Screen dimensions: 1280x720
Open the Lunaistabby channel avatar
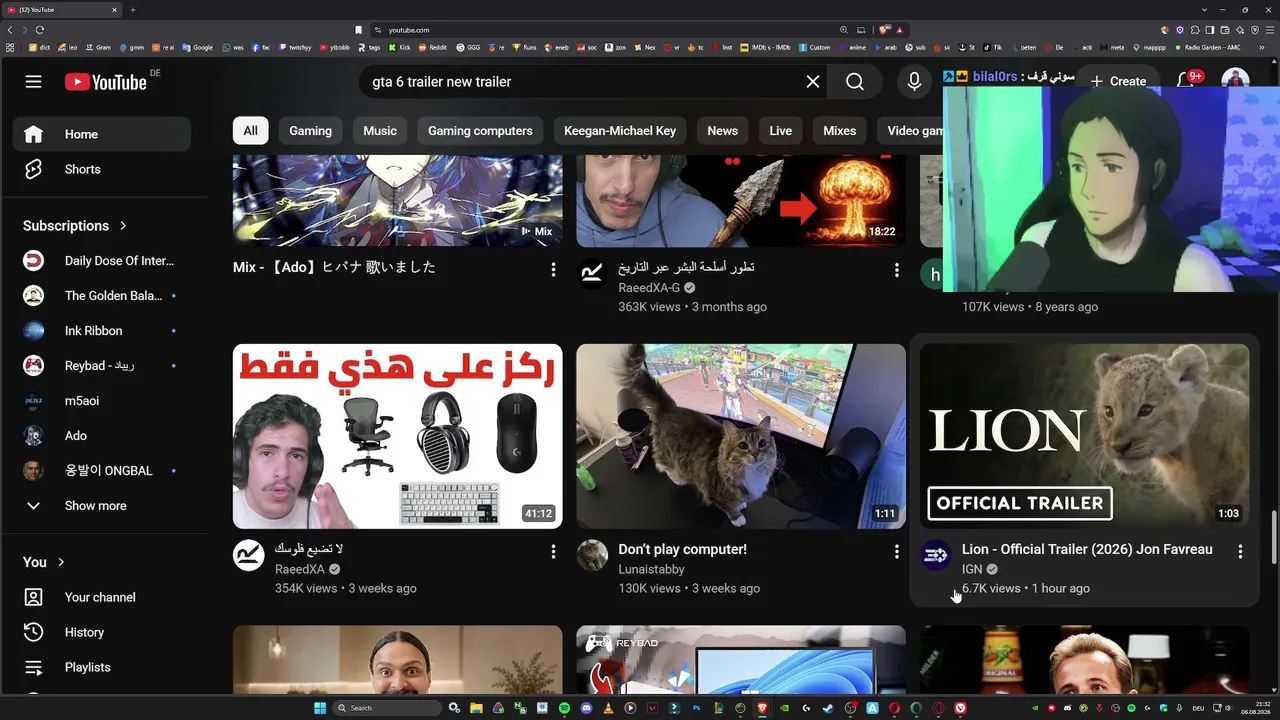tap(592, 556)
